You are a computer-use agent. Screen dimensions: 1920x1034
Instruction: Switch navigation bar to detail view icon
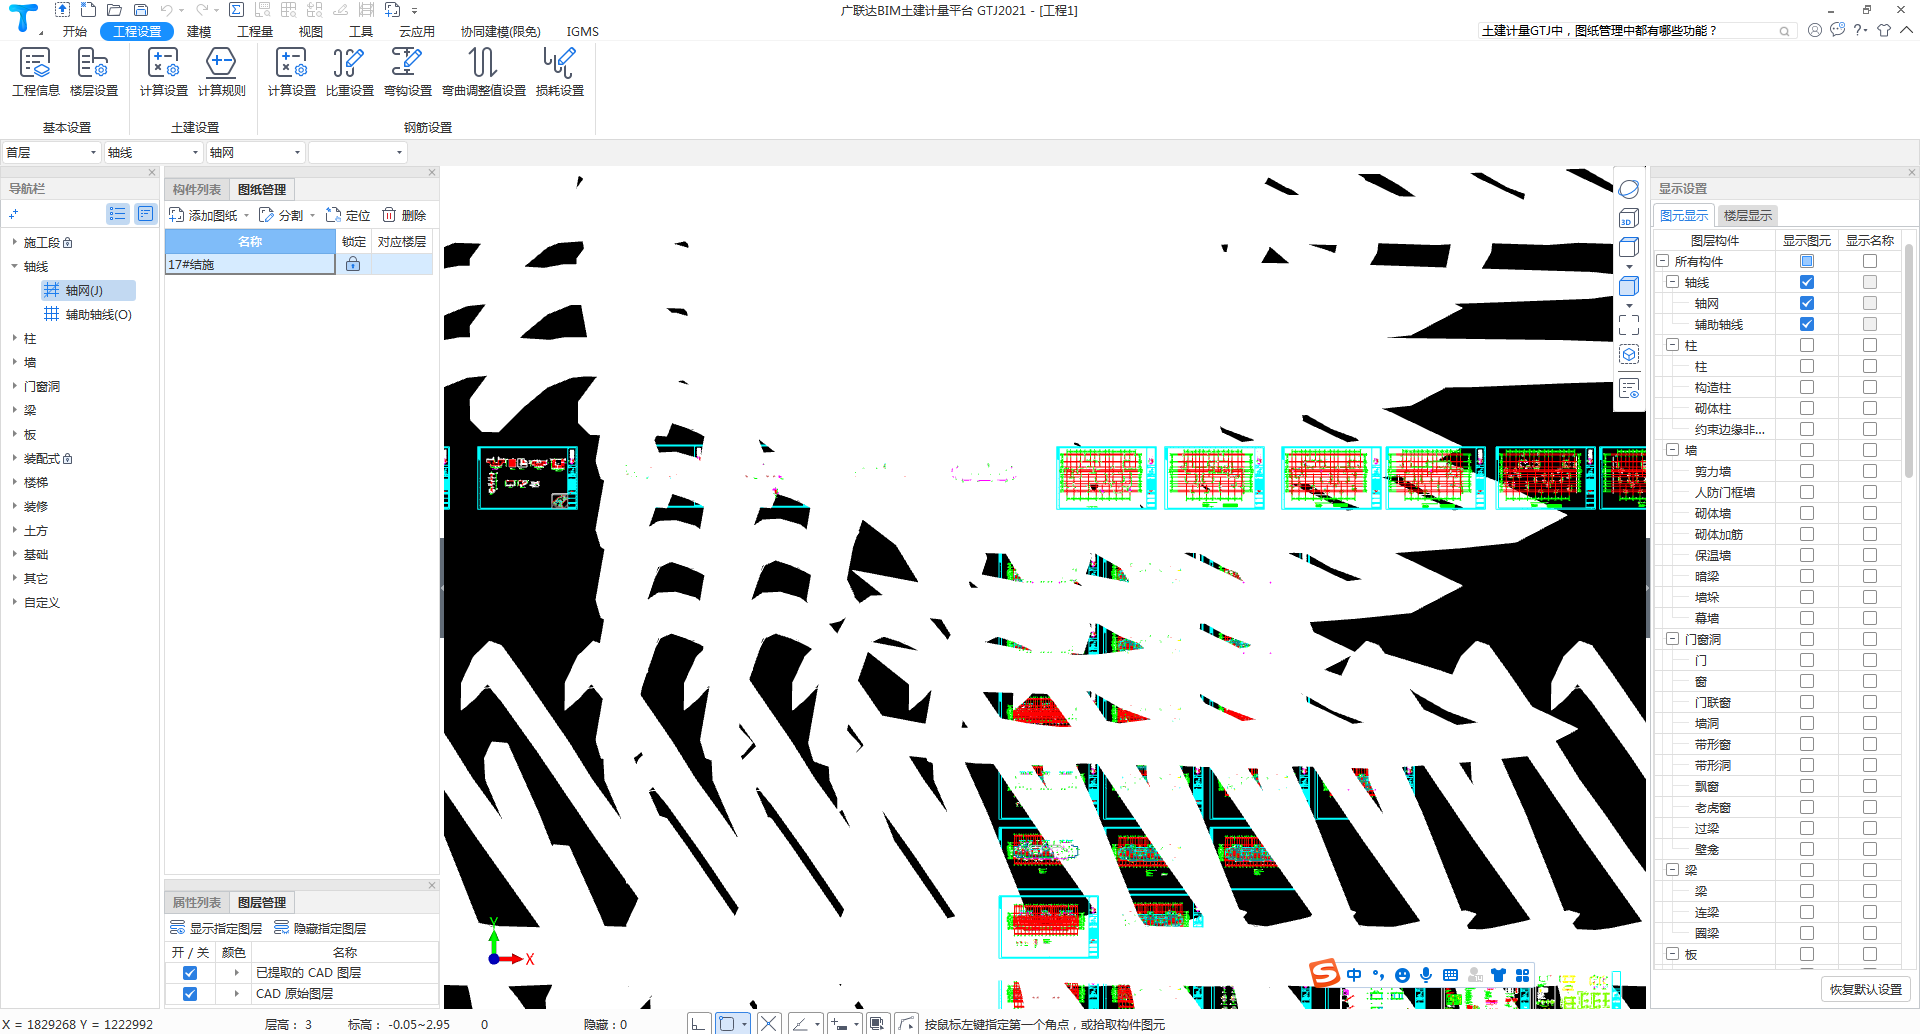pyautogui.click(x=145, y=214)
